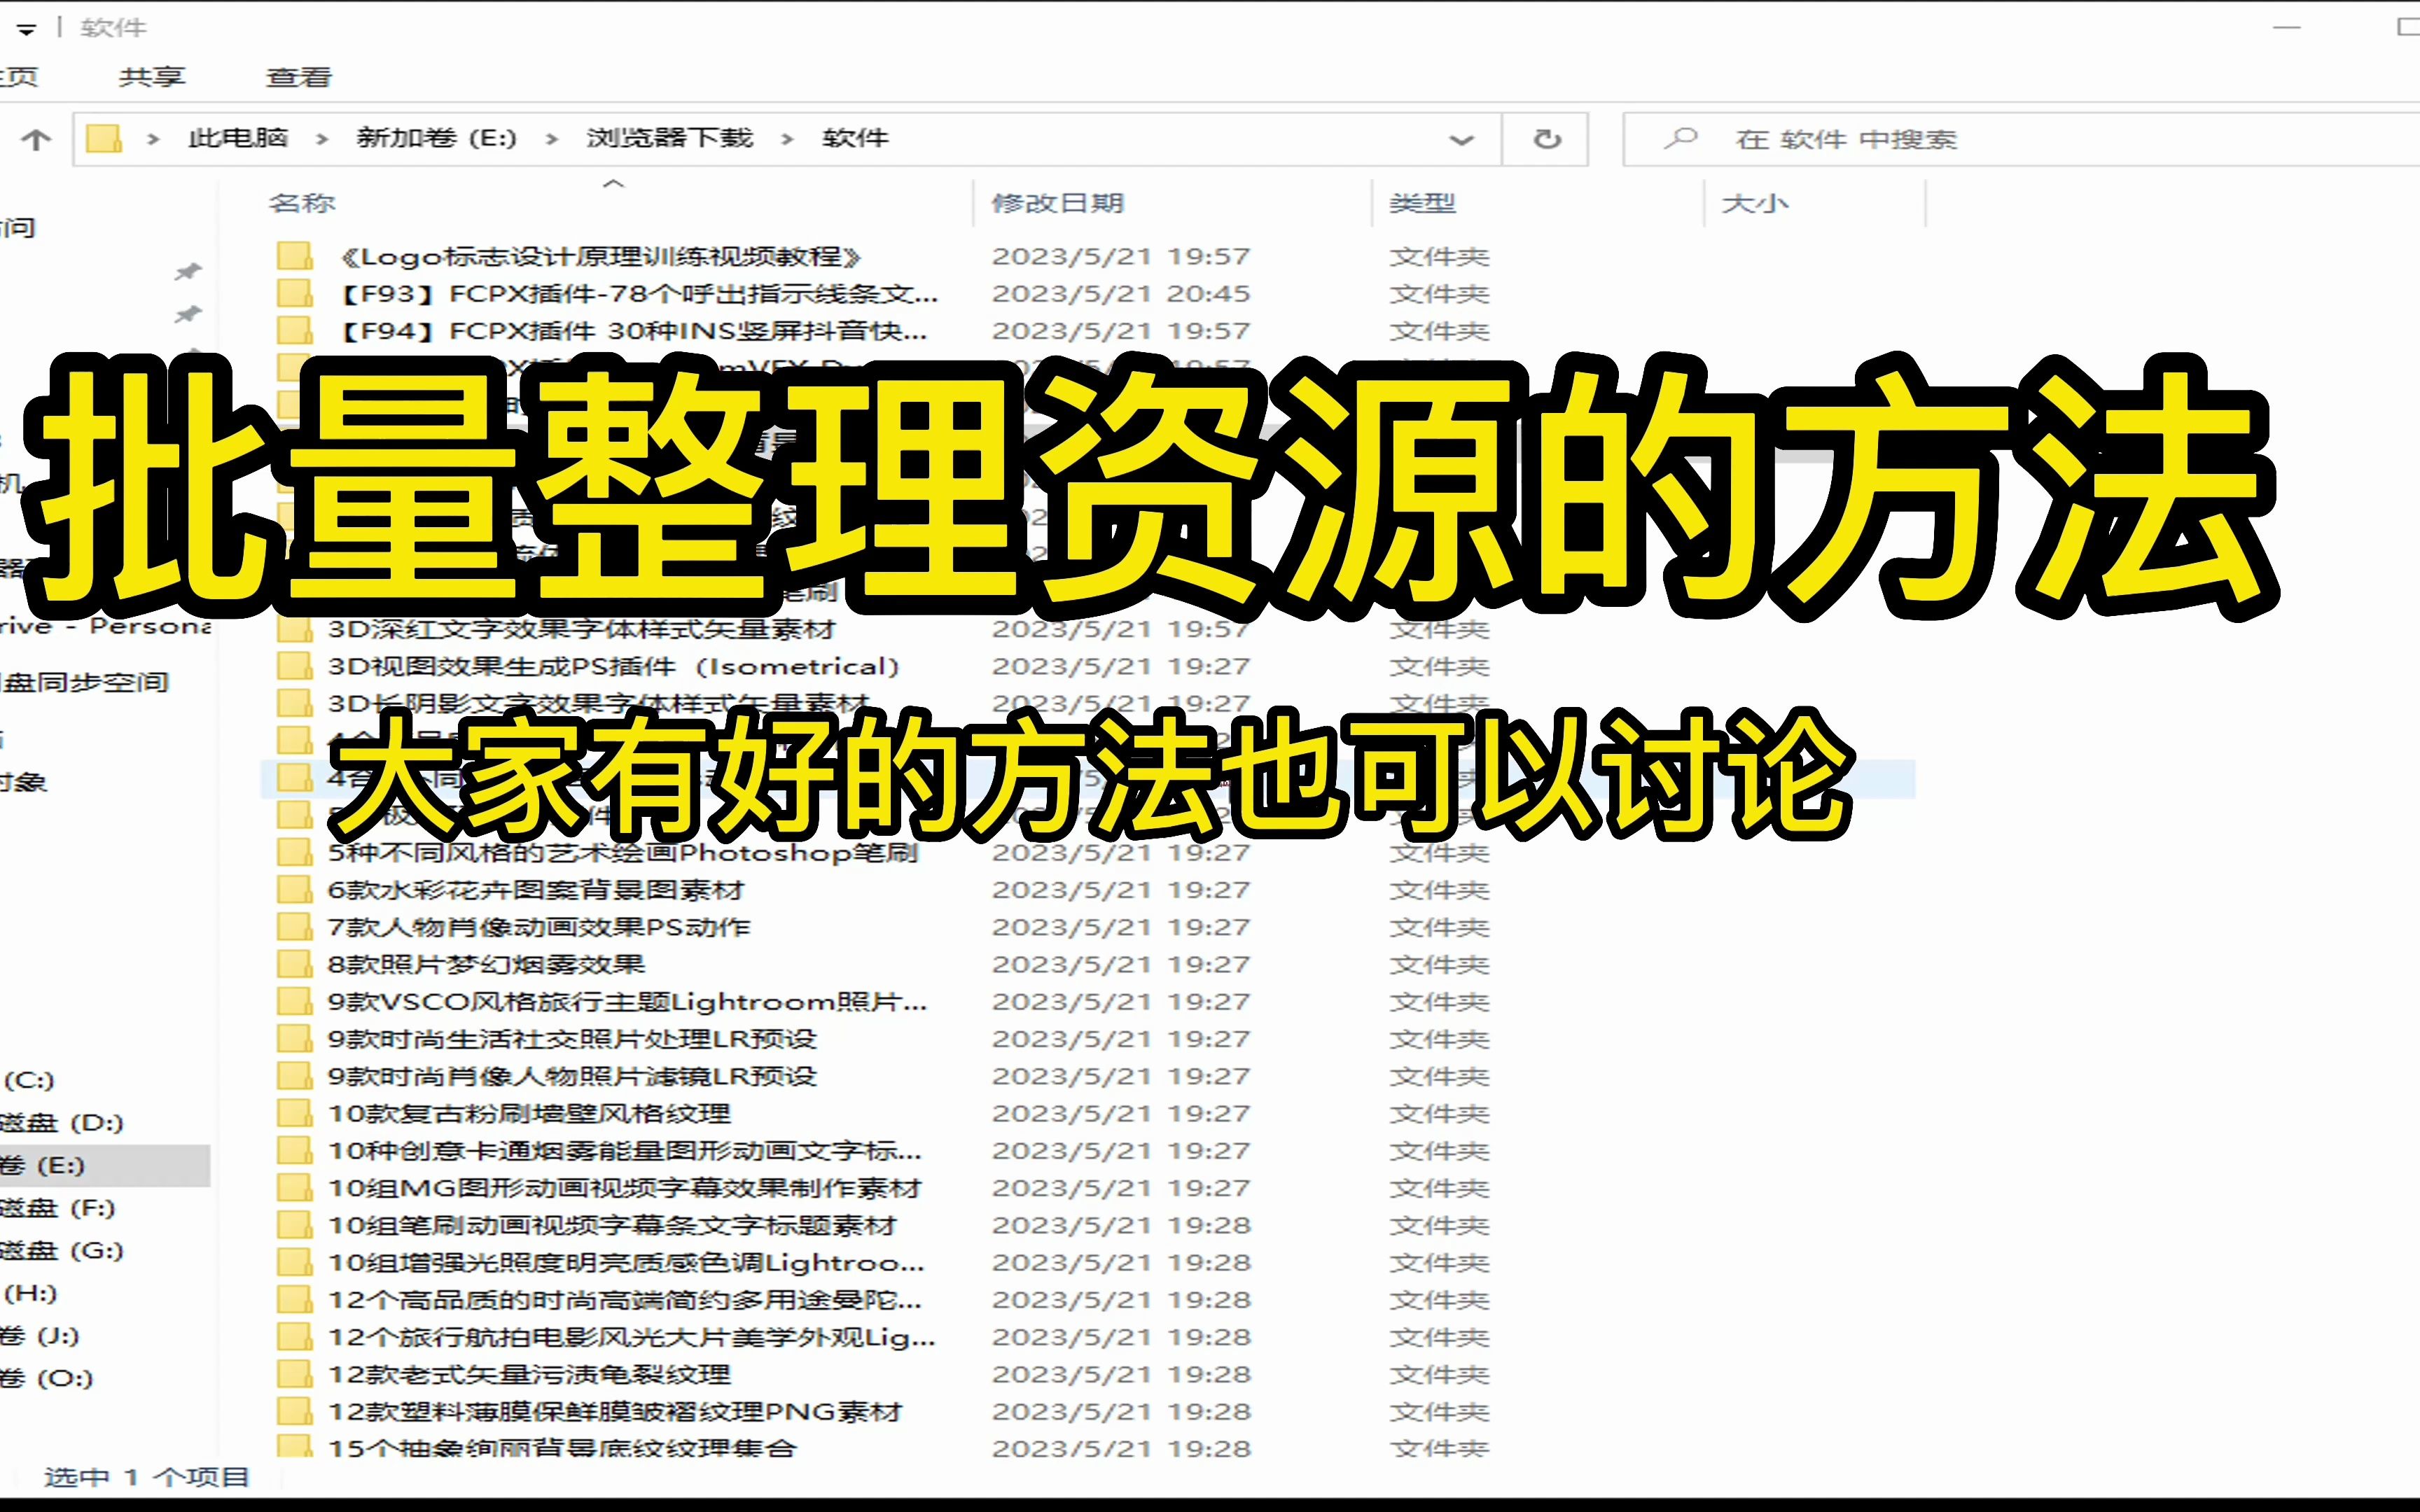The width and height of the screenshot is (2420, 1512).
Task: Click folder icon of 10款复古粉刷墙壁风格纹理
Action: (x=294, y=1113)
